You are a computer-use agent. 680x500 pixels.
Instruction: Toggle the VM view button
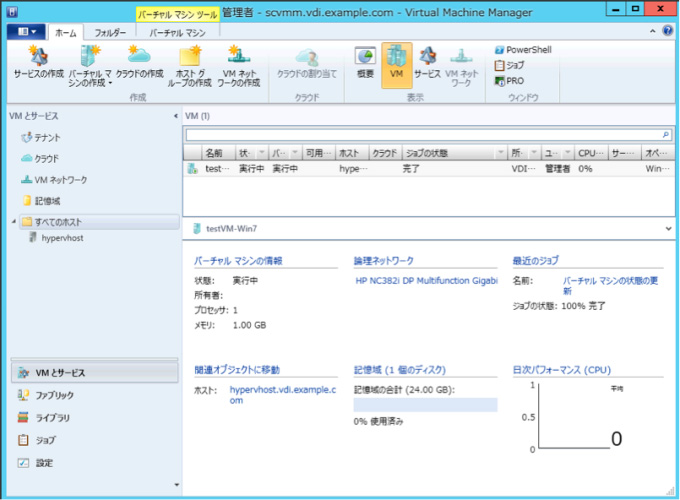(x=396, y=63)
